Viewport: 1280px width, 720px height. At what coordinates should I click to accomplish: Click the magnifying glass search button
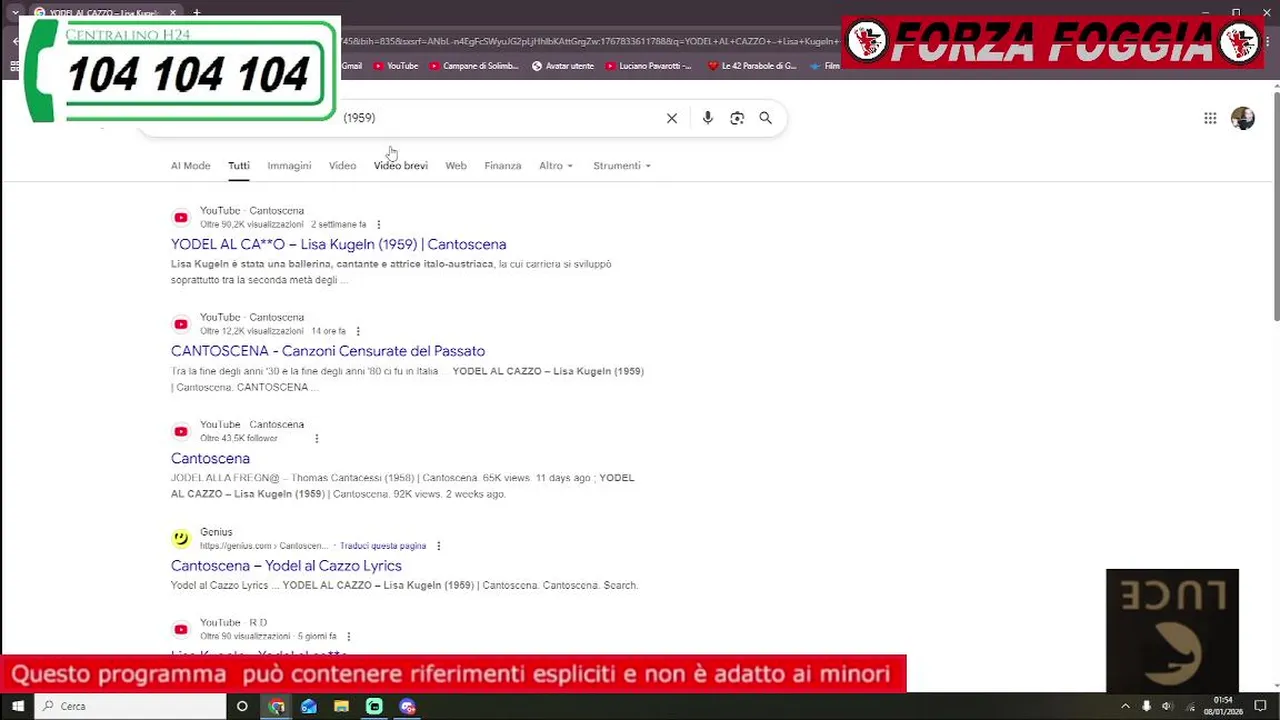pyautogui.click(x=766, y=118)
